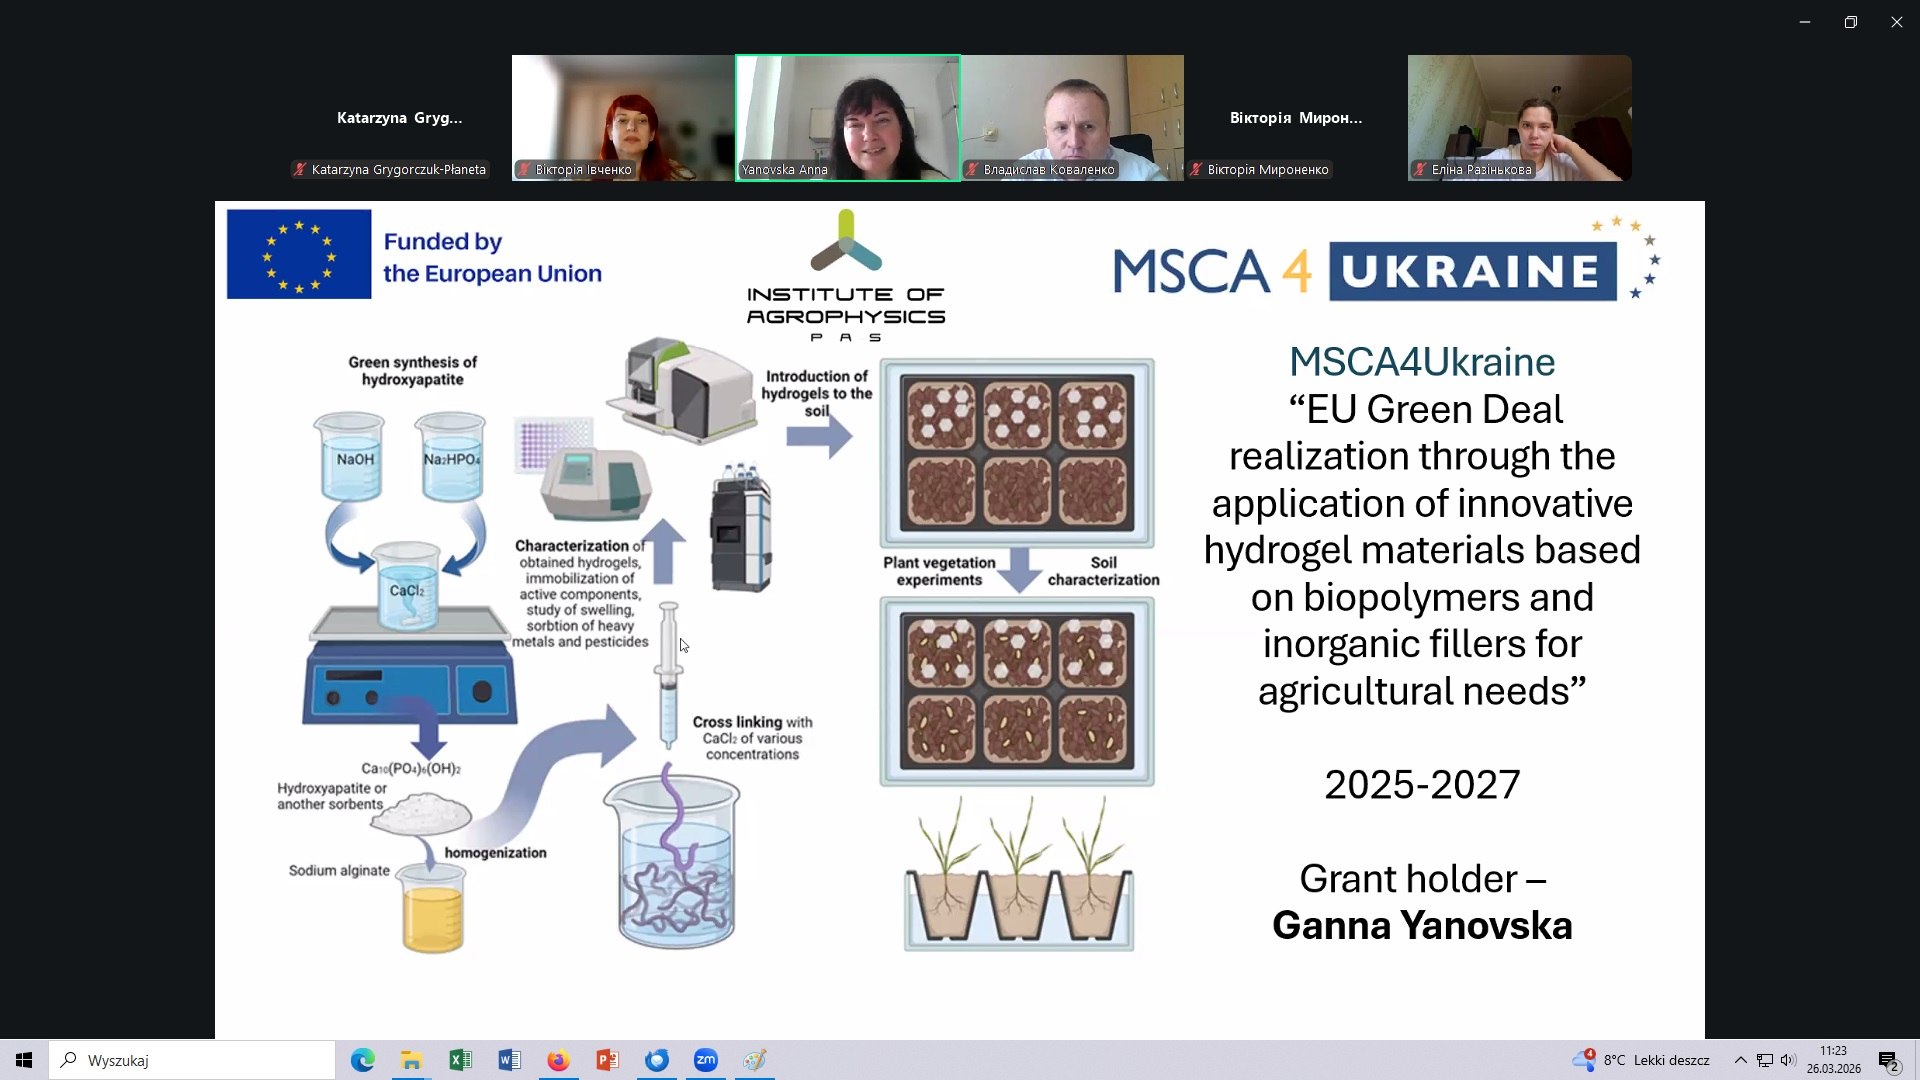The image size is (1920, 1080).
Task: Select Владислав Коваленко's video thumbnail
Action: pyautogui.click(x=1072, y=118)
